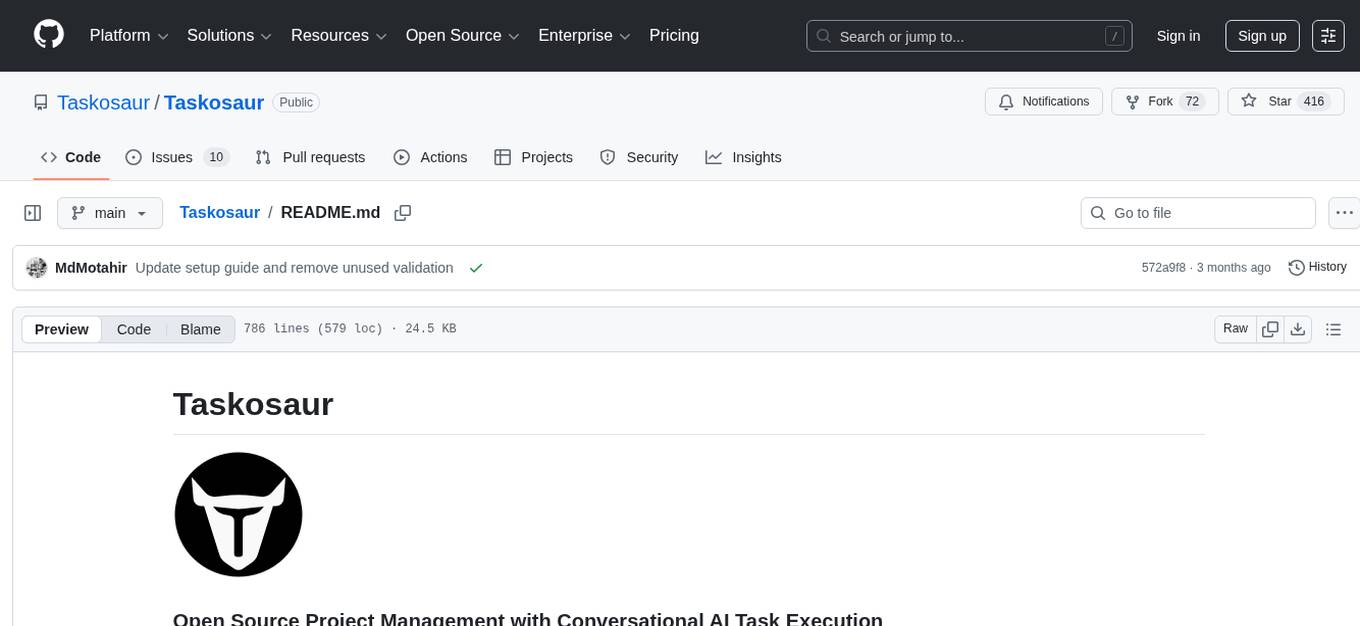Image resolution: width=1360 pixels, height=626 pixels.
Task: Click the Go to file search field
Action: (1198, 213)
